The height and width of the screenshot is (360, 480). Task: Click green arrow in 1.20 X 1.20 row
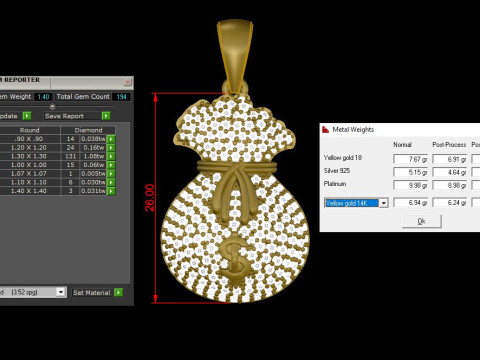[x=111, y=148]
